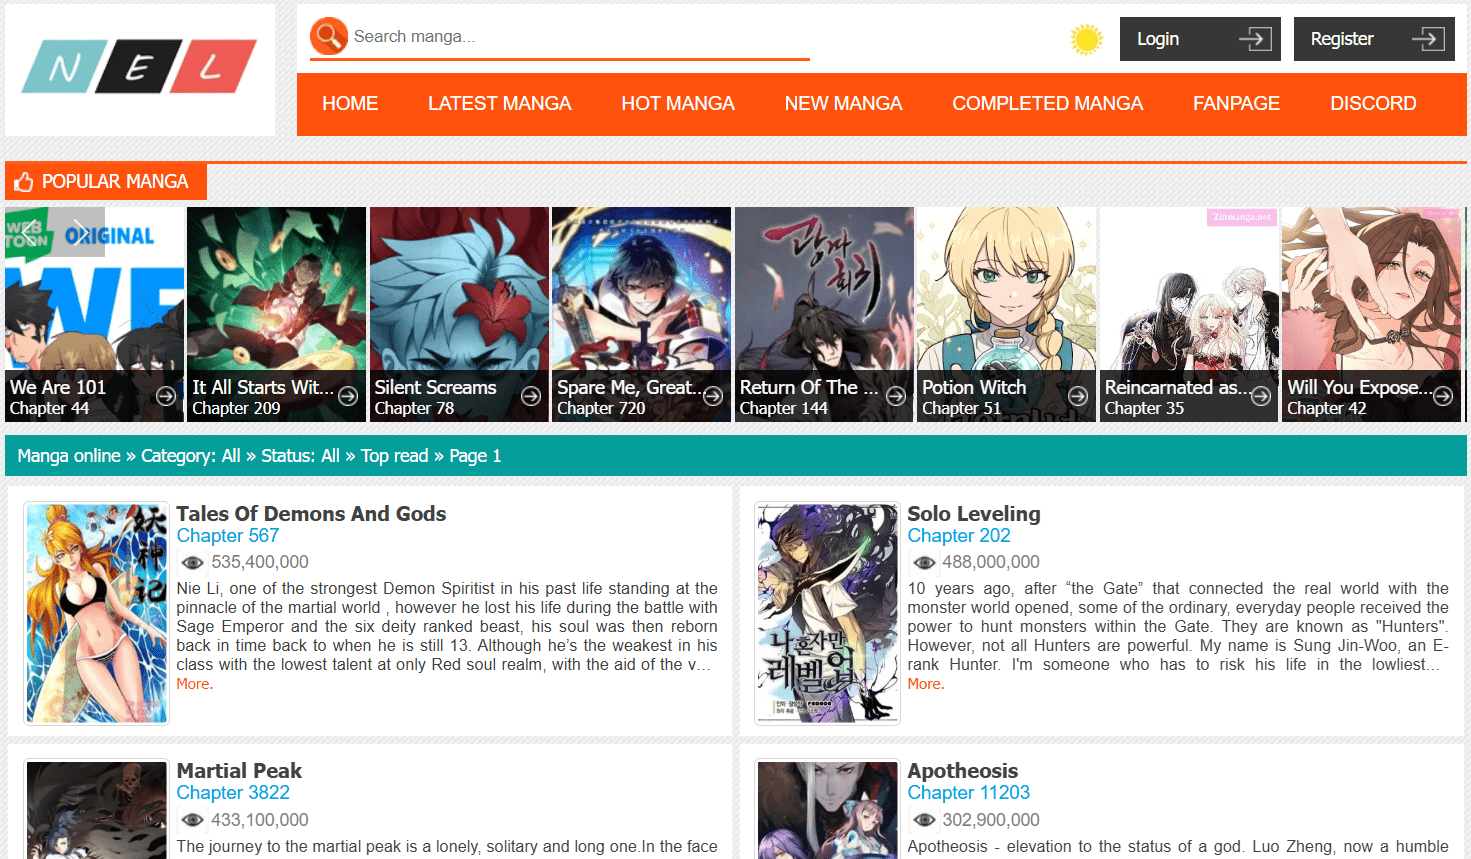Expand Solo Leveling description via More
1471x859 pixels.
pos(925,685)
